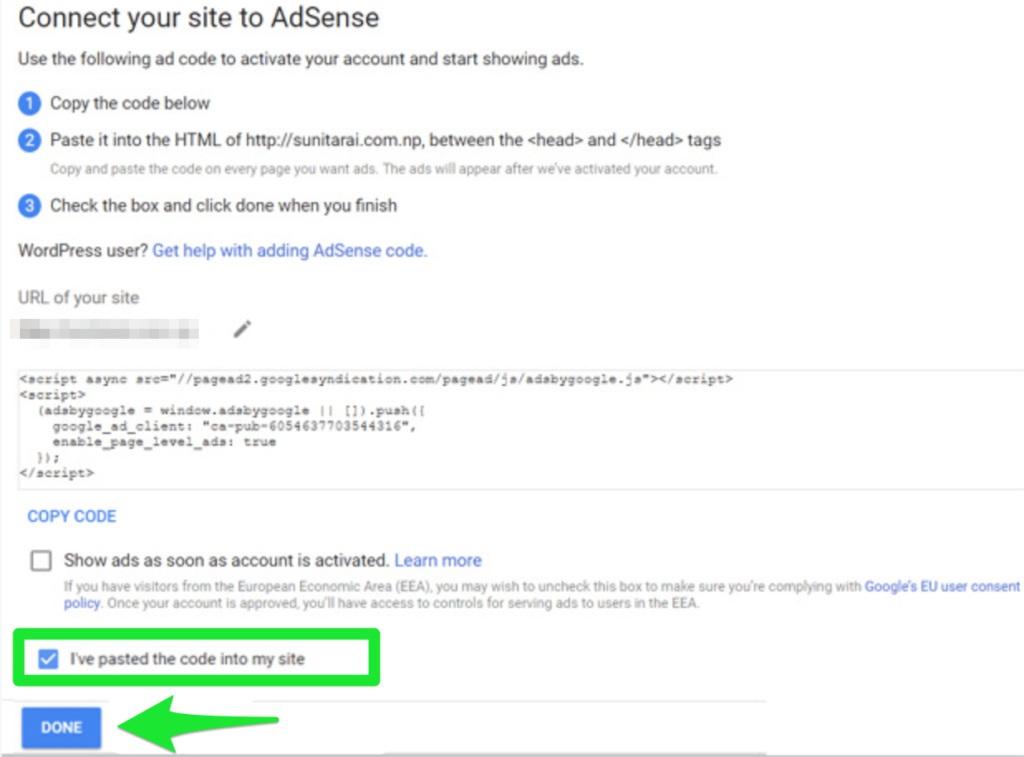Click the DONE button
The image size is (1024, 757).
(x=61, y=728)
